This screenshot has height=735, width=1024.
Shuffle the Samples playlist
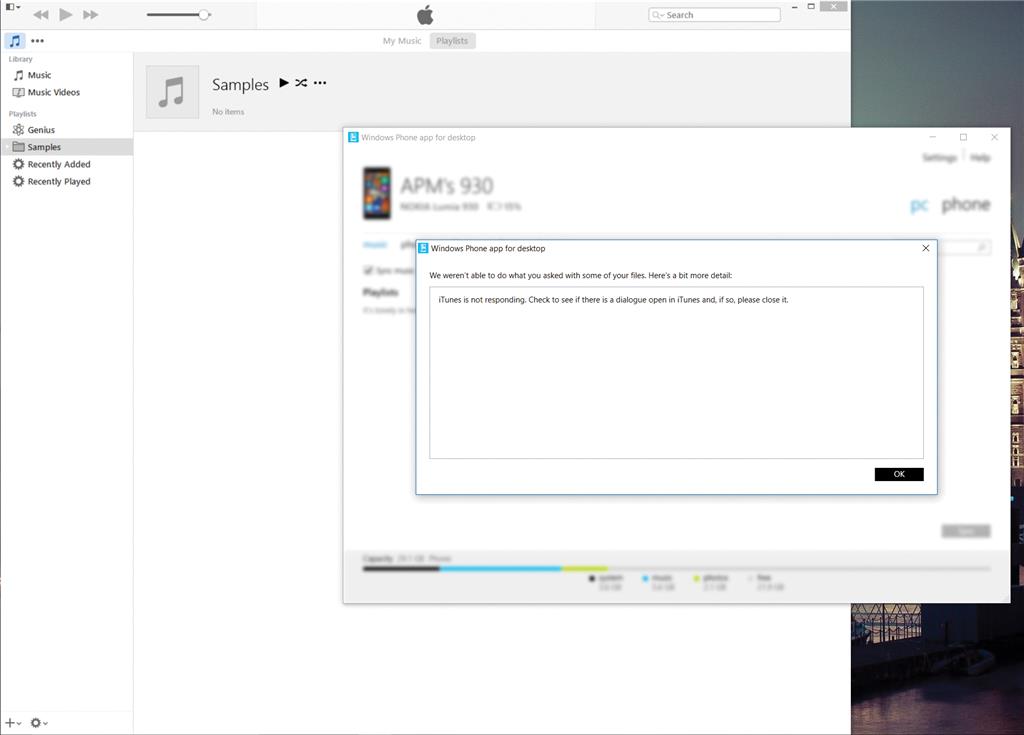click(301, 83)
